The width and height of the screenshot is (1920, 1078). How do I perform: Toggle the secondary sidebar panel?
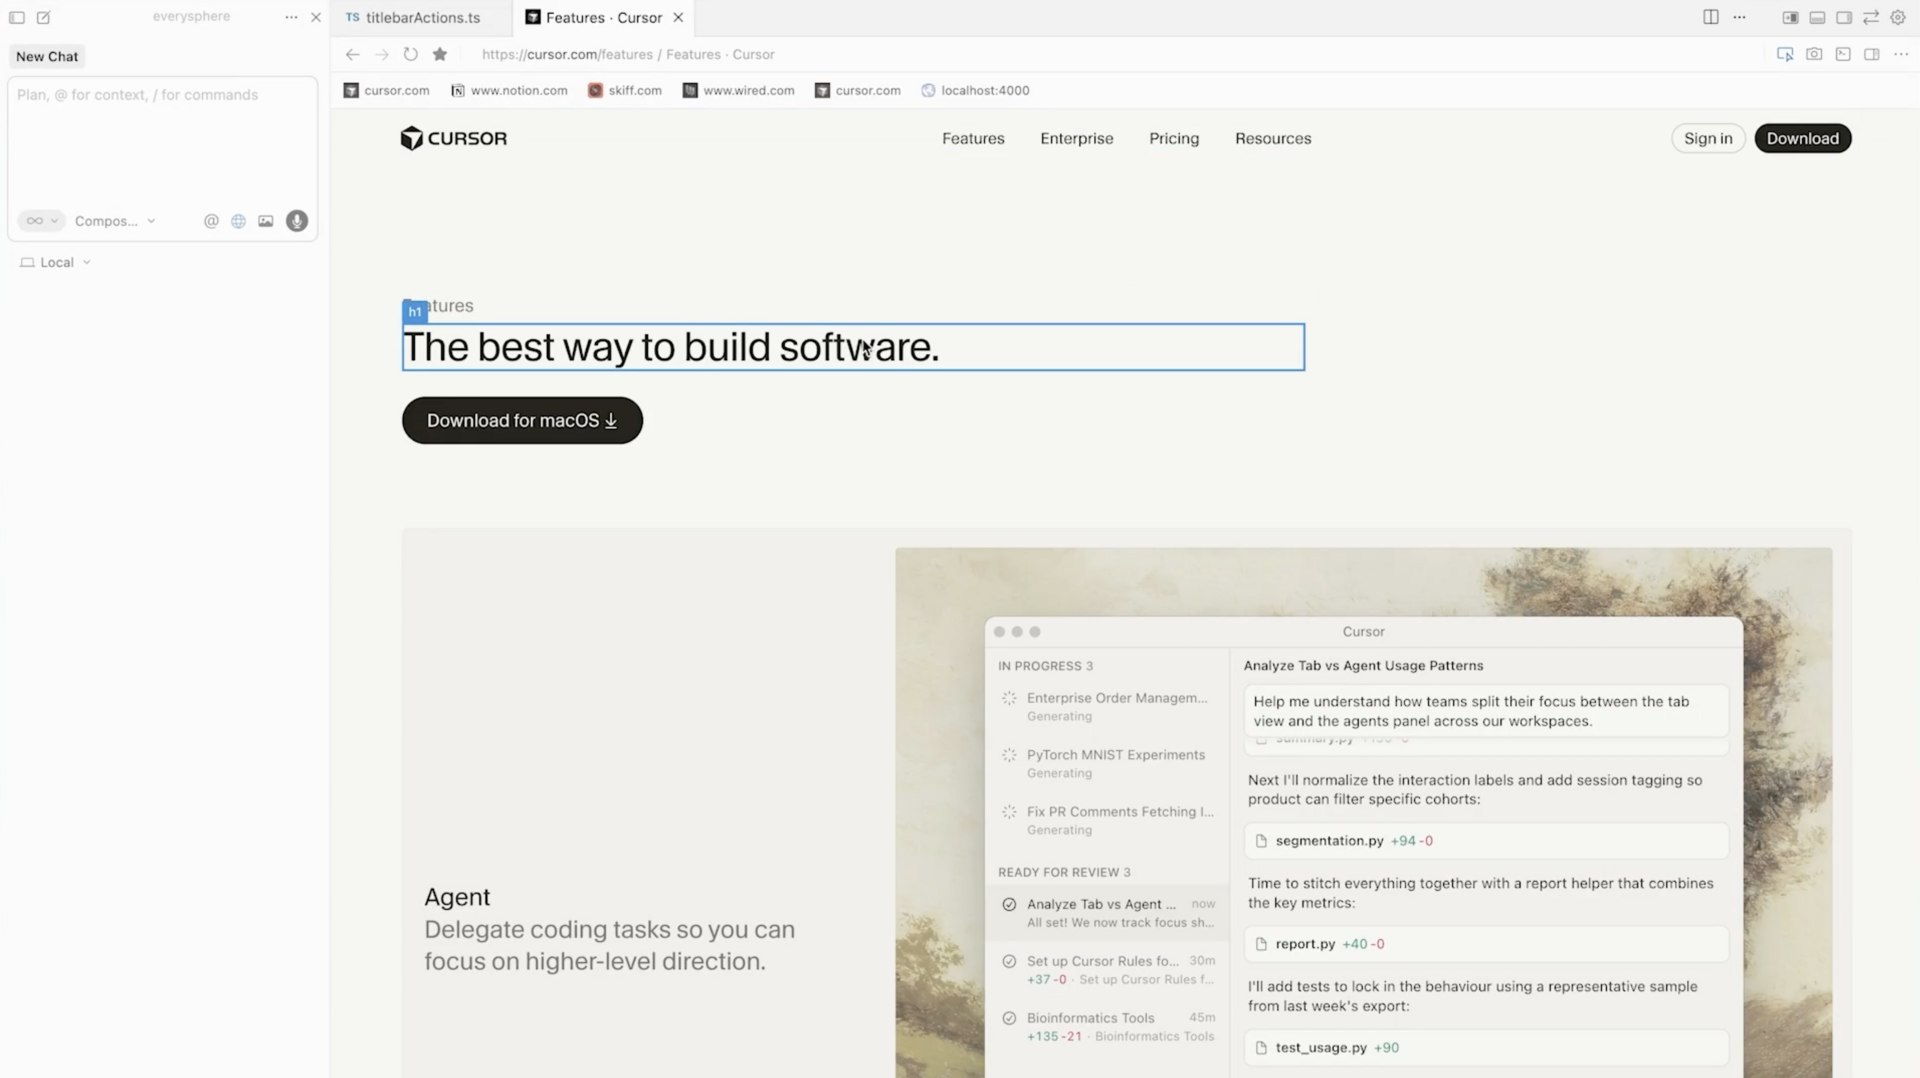(x=1846, y=17)
